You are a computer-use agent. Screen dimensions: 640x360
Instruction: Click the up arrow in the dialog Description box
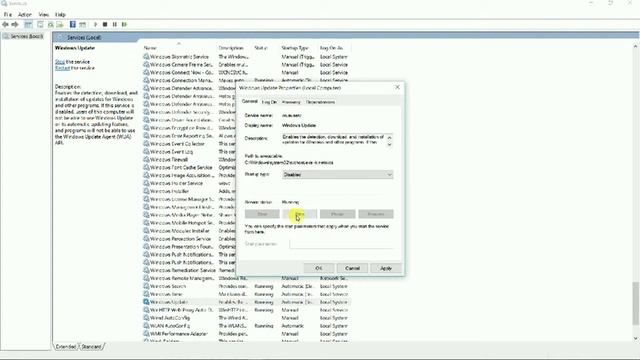(389, 138)
